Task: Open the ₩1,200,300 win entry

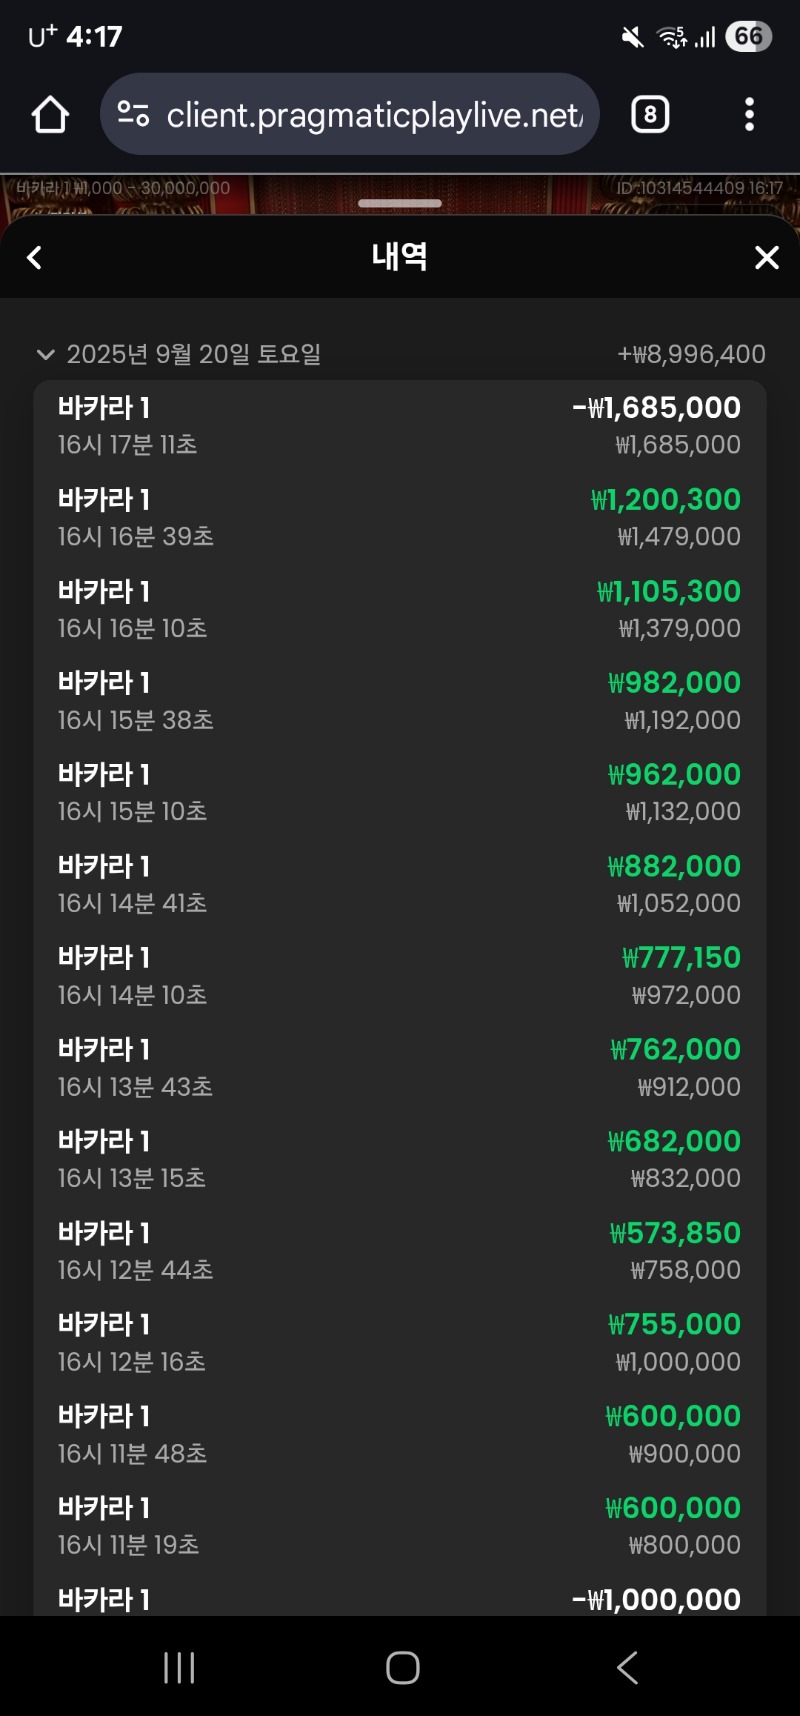Action: [x=400, y=518]
